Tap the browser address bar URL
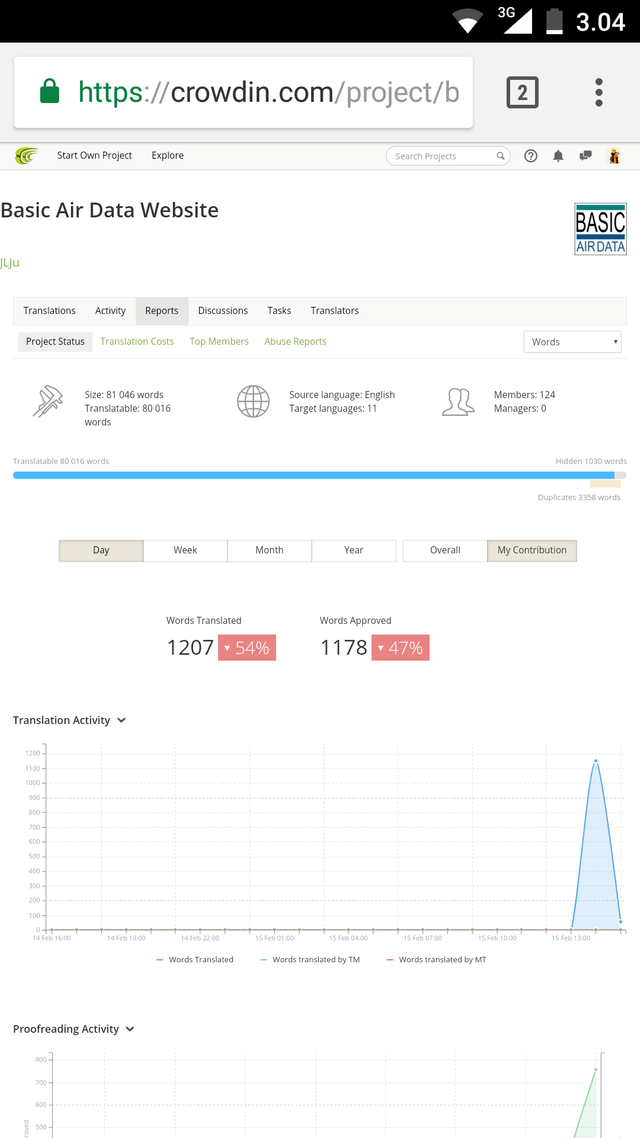Viewport: 640px width, 1138px height. coord(268,92)
